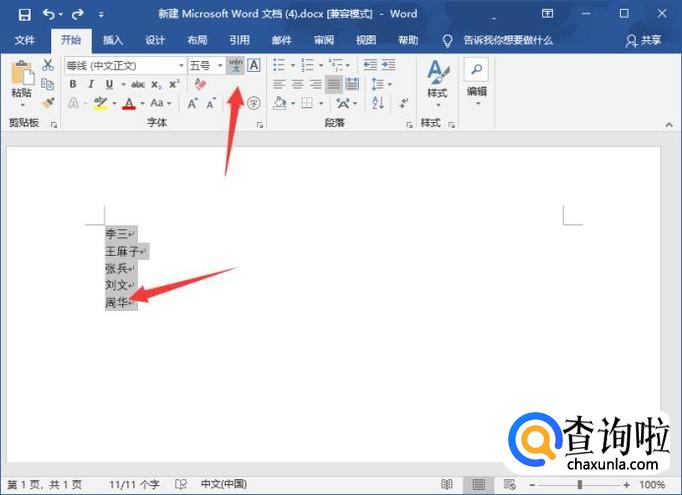This screenshot has width=682, height=495.
Task: Switch to the 邮件 tab
Action: click(281, 40)
